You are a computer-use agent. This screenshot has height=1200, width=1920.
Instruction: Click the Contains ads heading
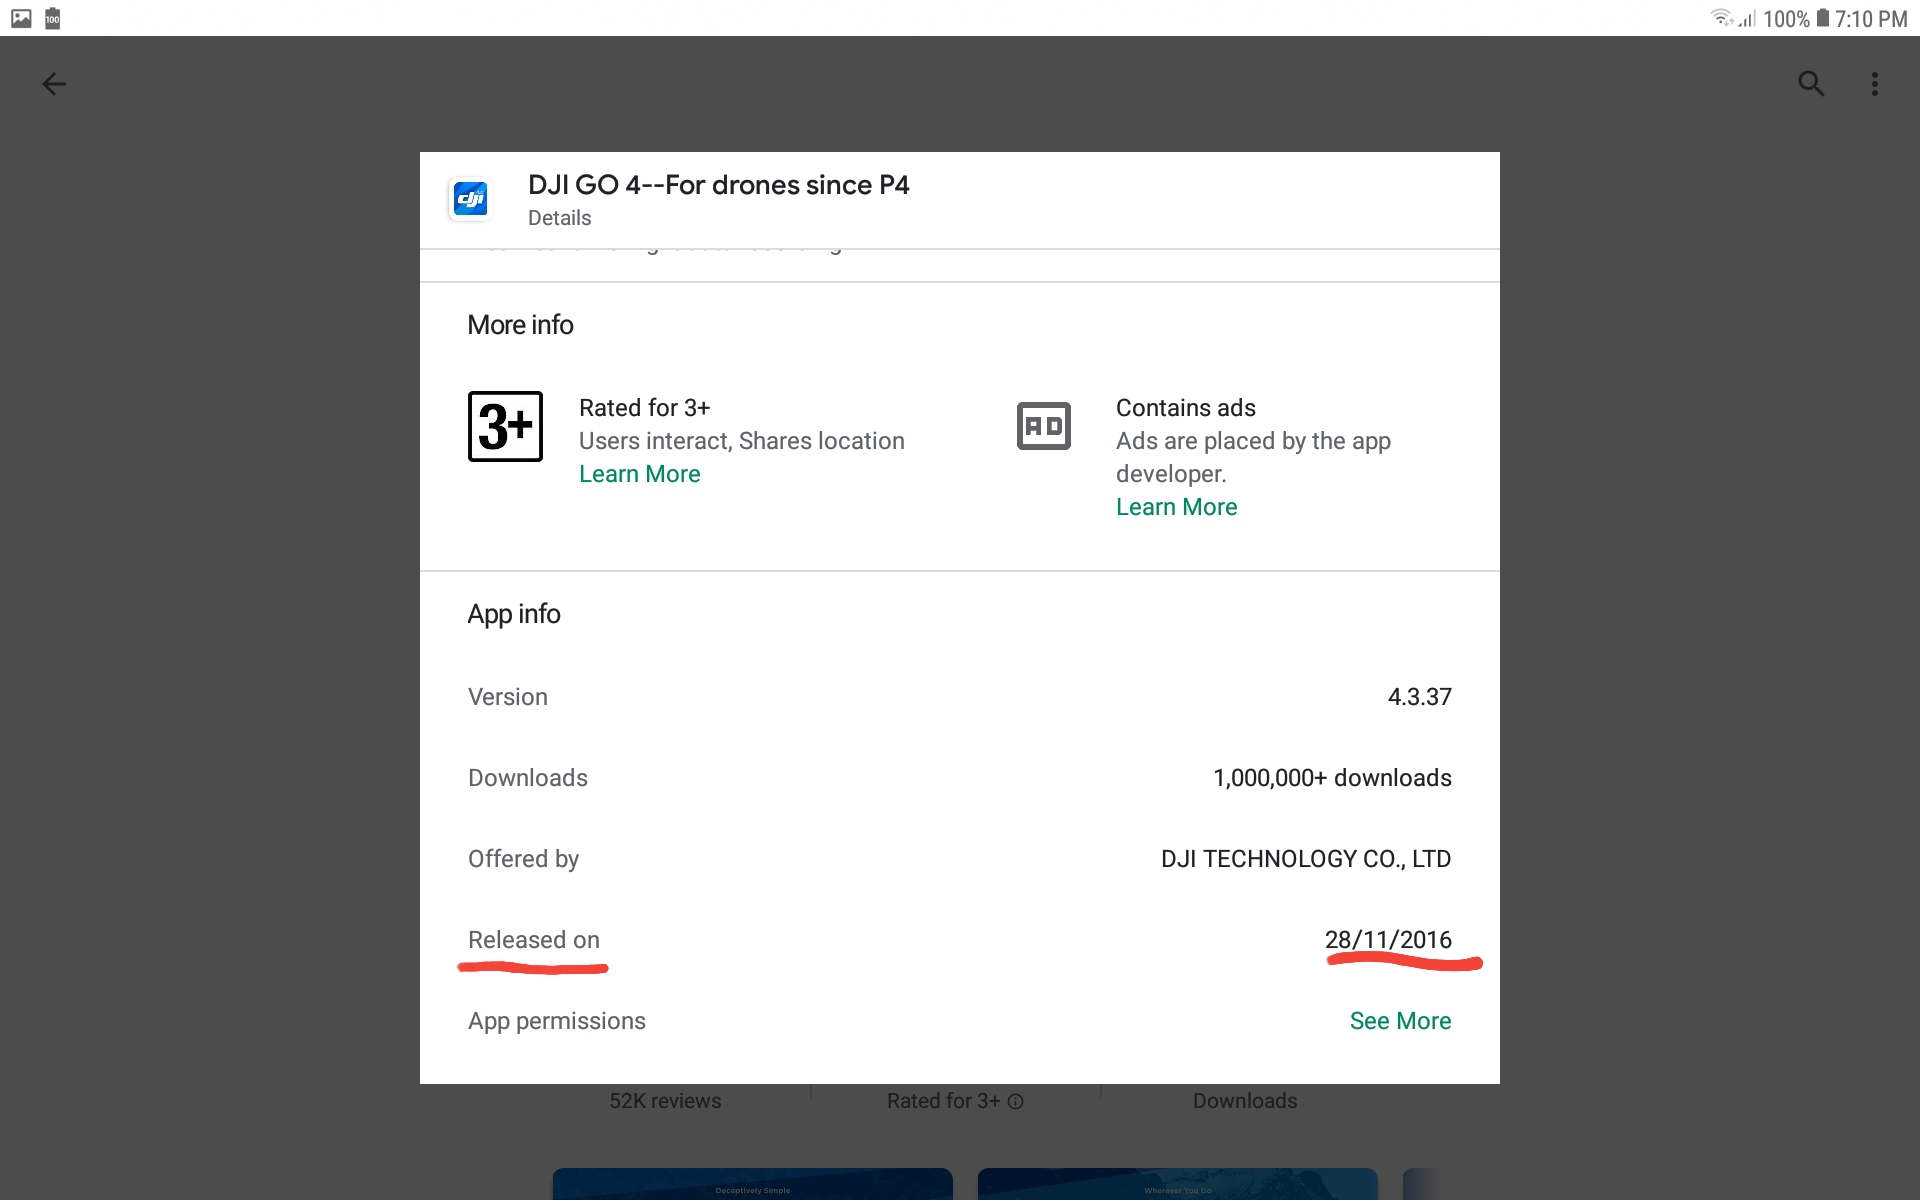pos(1186,408)
